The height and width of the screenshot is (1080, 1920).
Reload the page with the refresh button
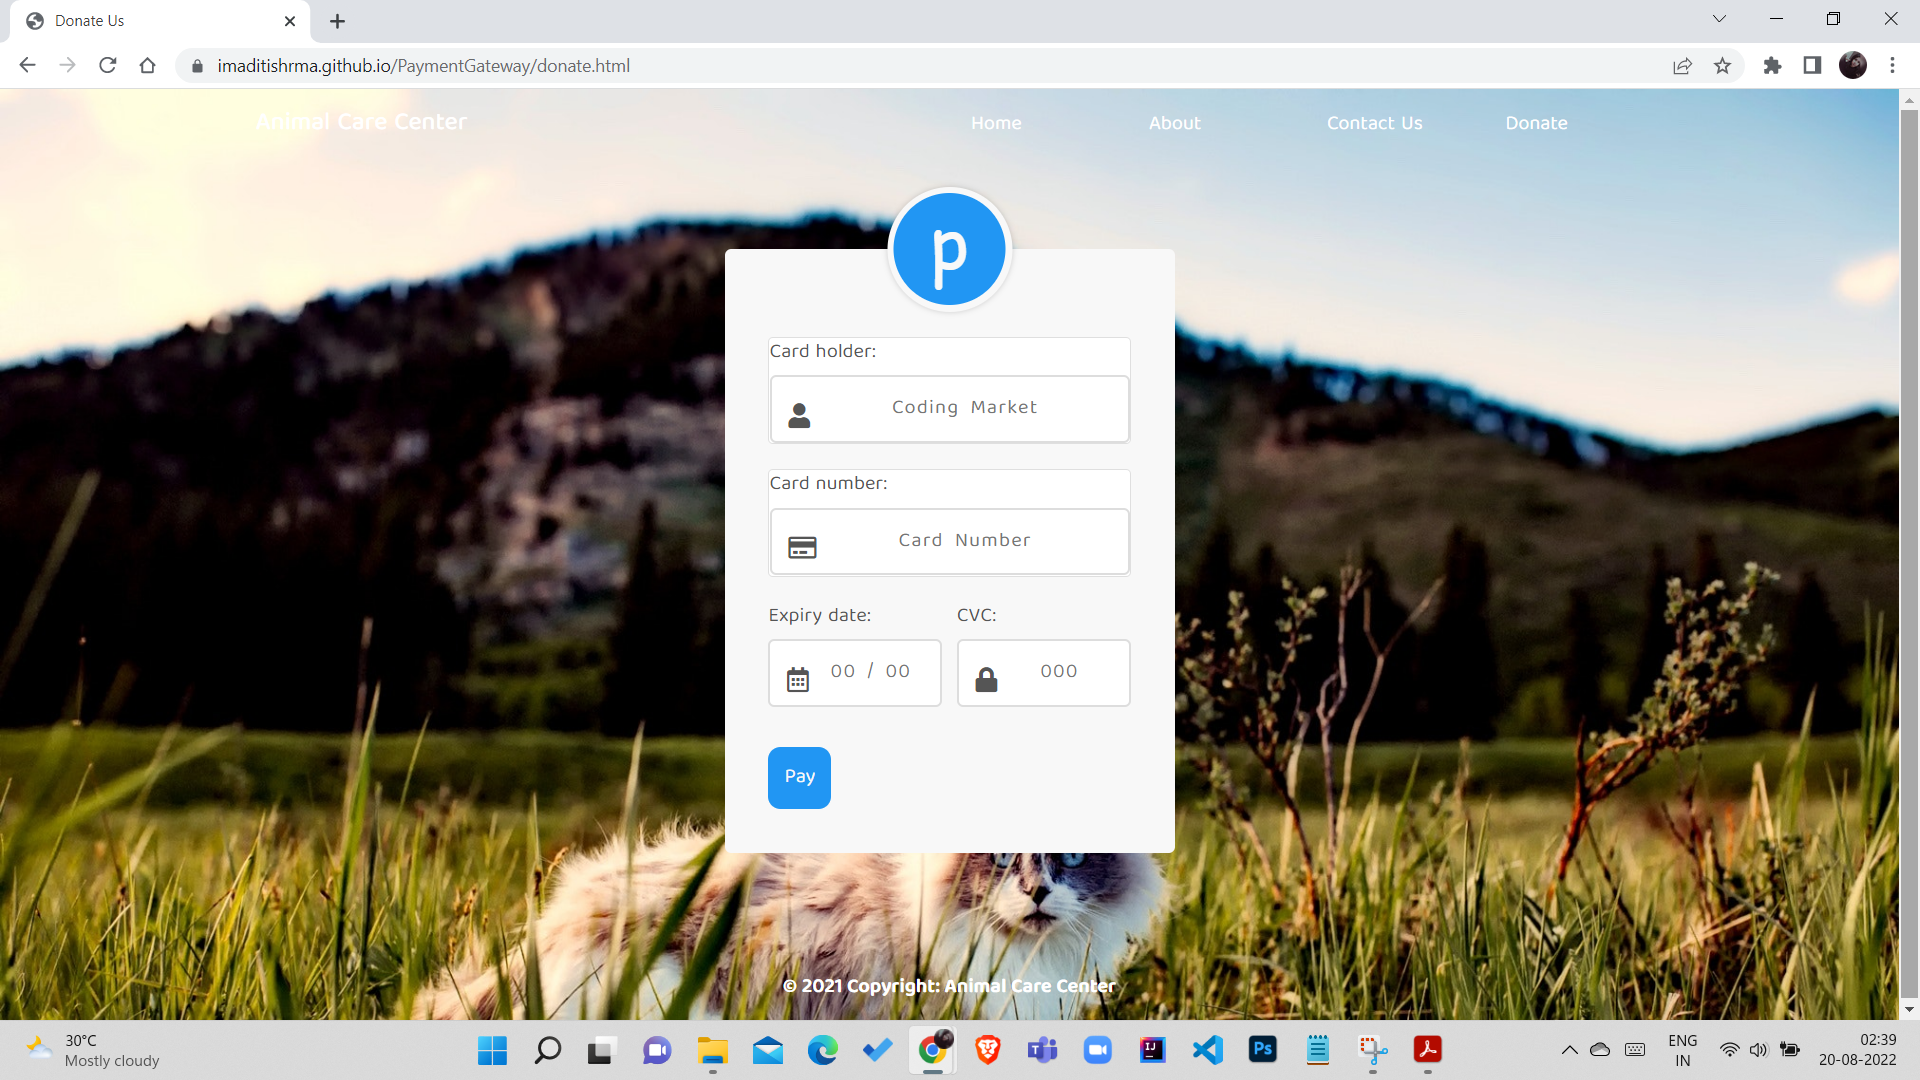(108, 66)
